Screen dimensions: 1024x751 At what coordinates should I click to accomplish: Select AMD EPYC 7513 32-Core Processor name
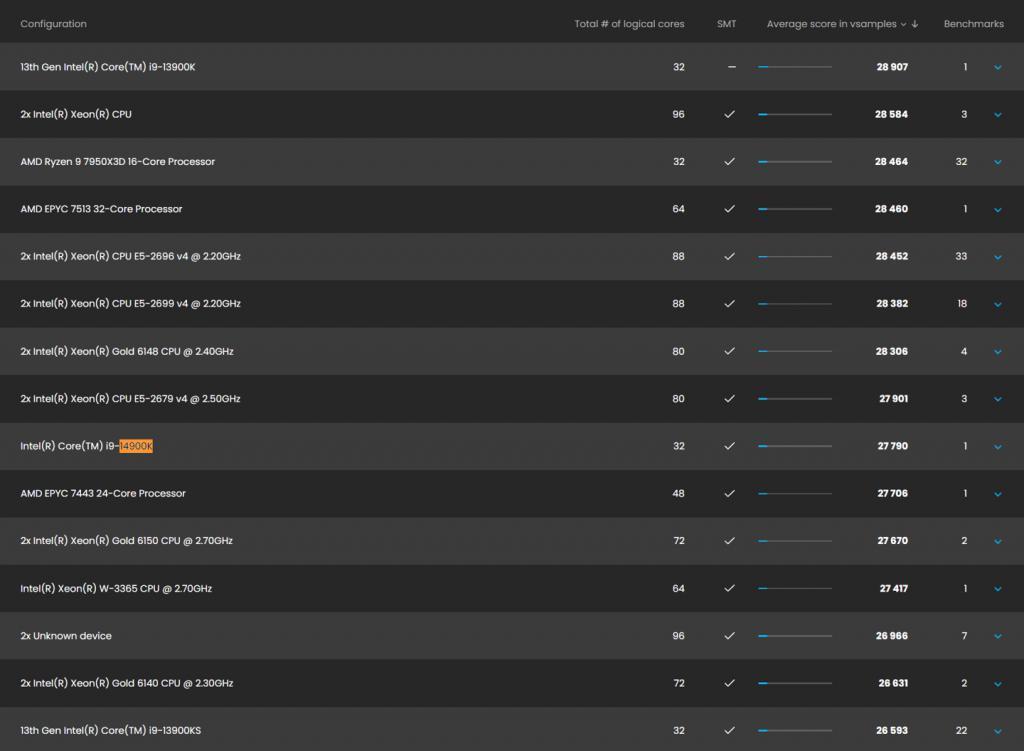point(101,209)
